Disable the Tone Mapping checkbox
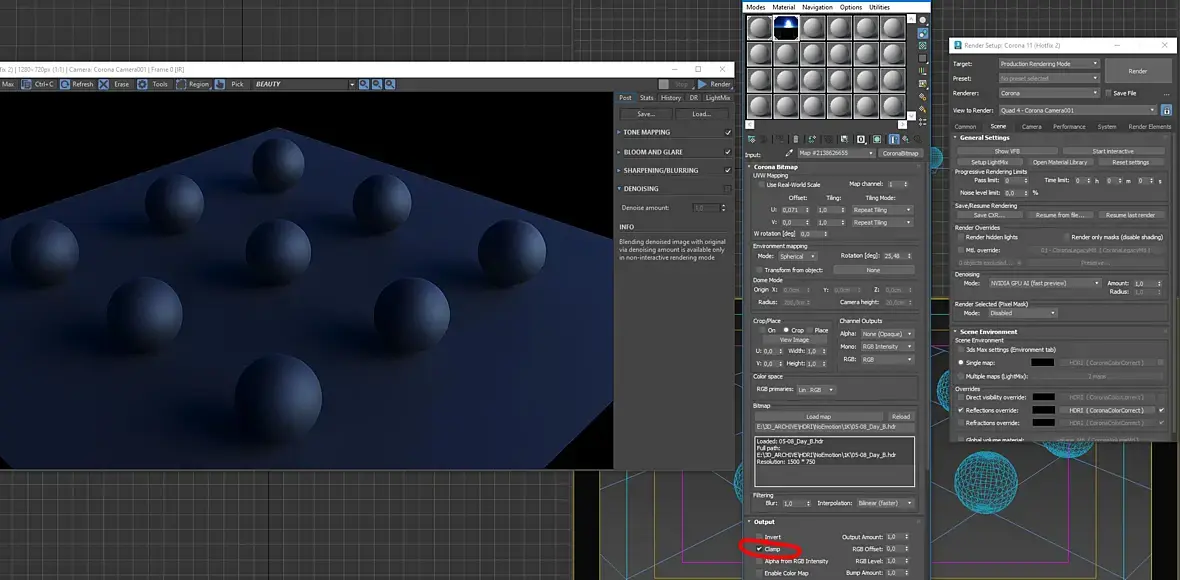This screenshot has width=1180, height=580. pyautogui.click(x=728, y=132)
